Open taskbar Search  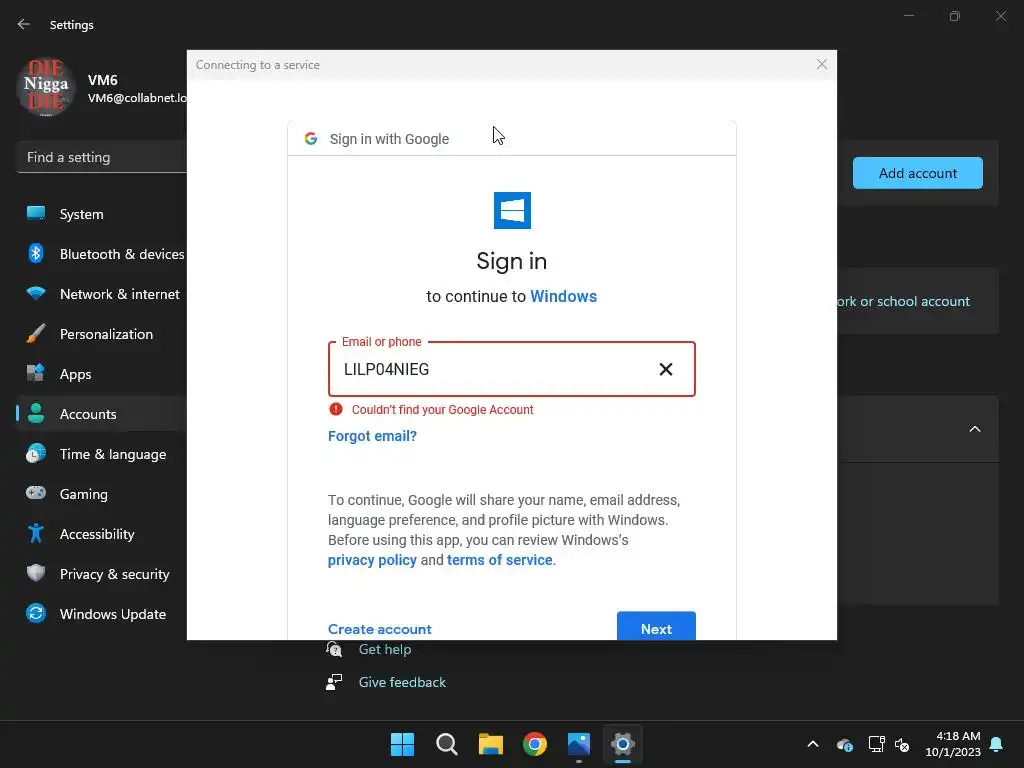click(x=447, y=744)
